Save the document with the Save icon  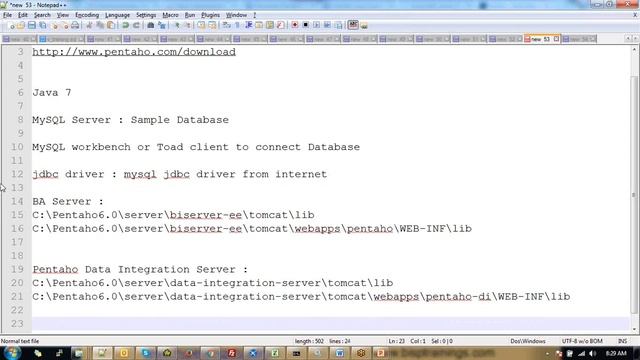click(x=31, y=25)
